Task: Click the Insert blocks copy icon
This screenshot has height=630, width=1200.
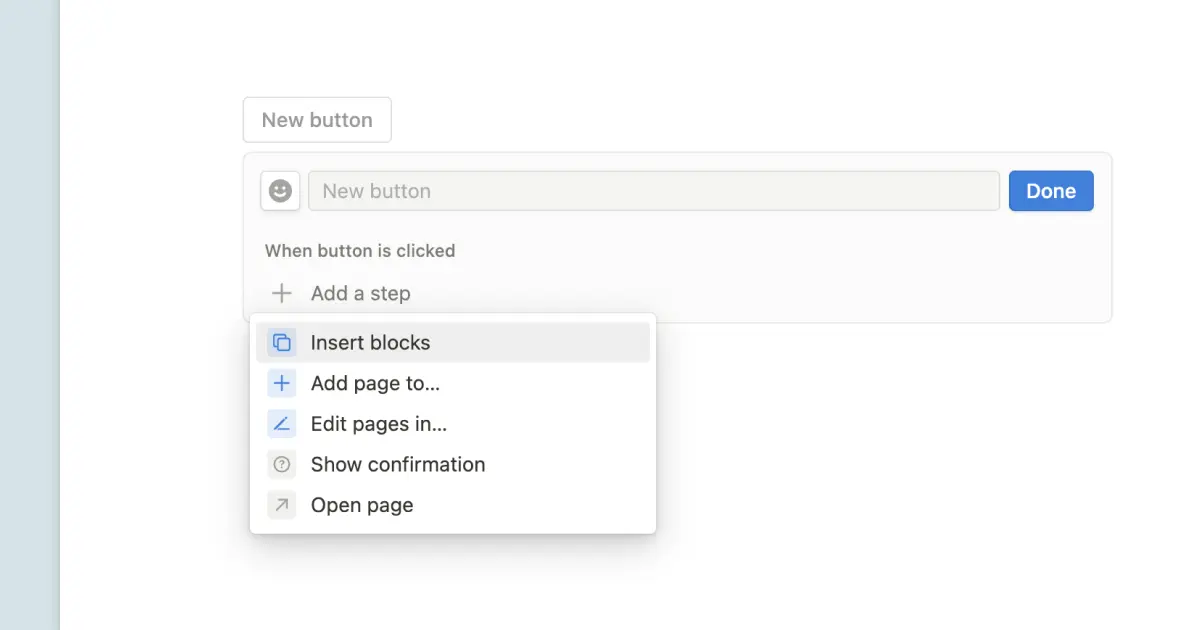Action: [x=281, y=342]
